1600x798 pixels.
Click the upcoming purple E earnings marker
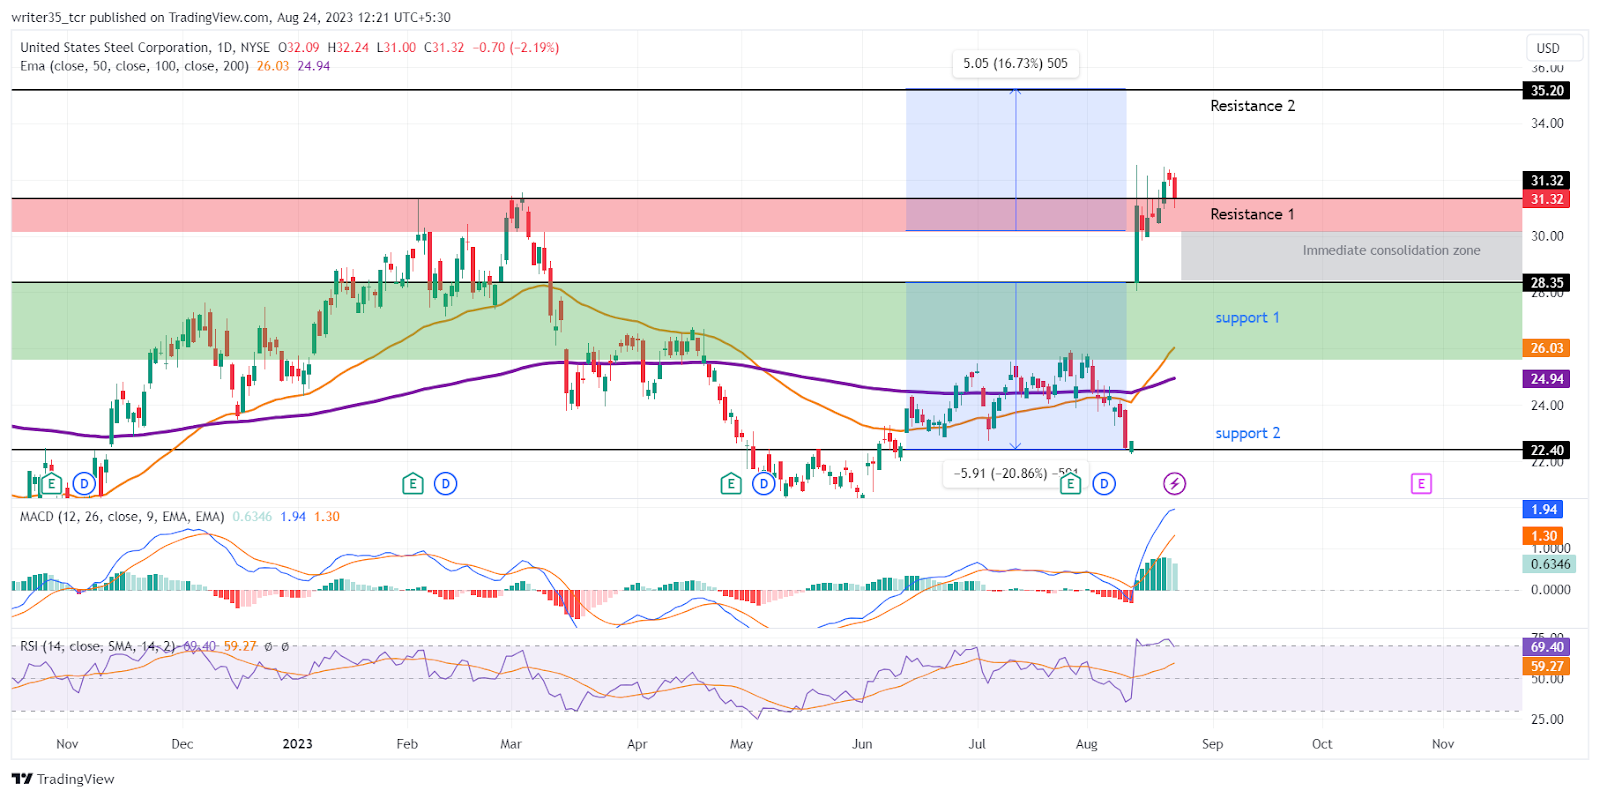point(1421,484)
